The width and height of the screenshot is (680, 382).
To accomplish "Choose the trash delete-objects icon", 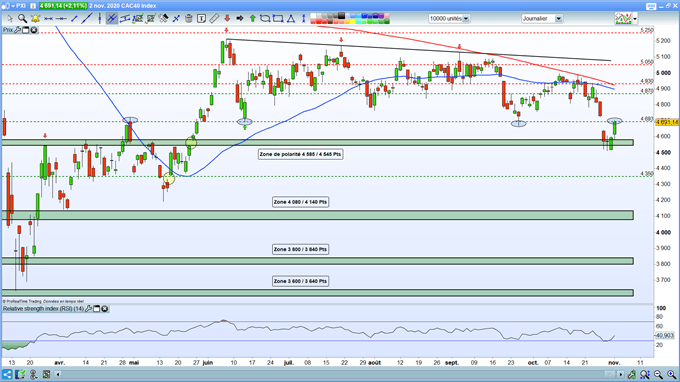I will [x=189, y=19].
